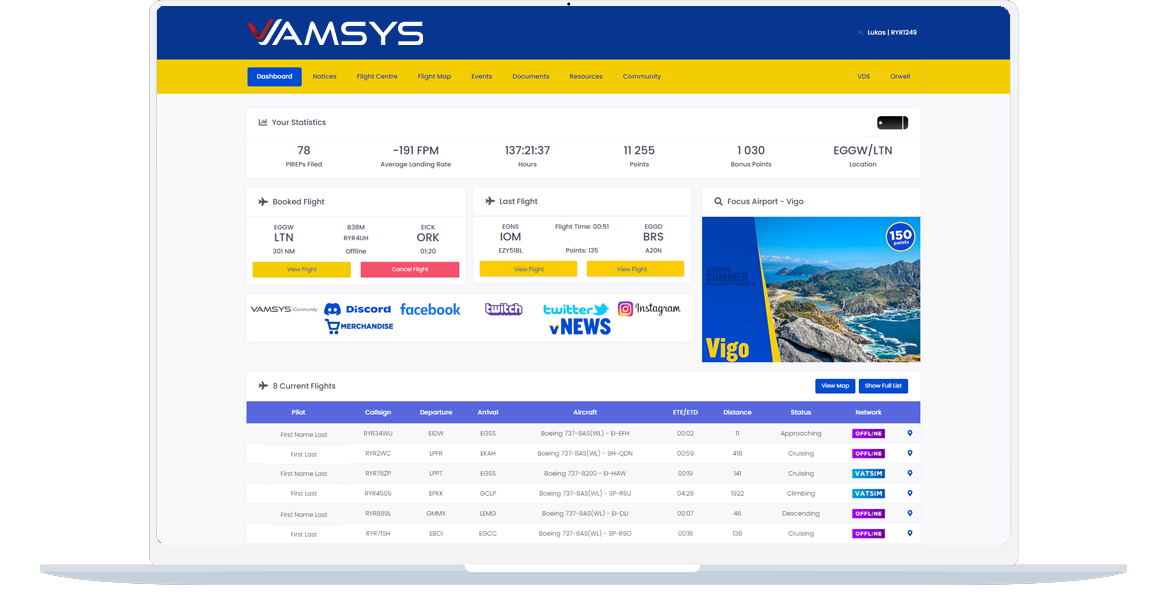Open the VDS link in navigation

tap(864, 76)
